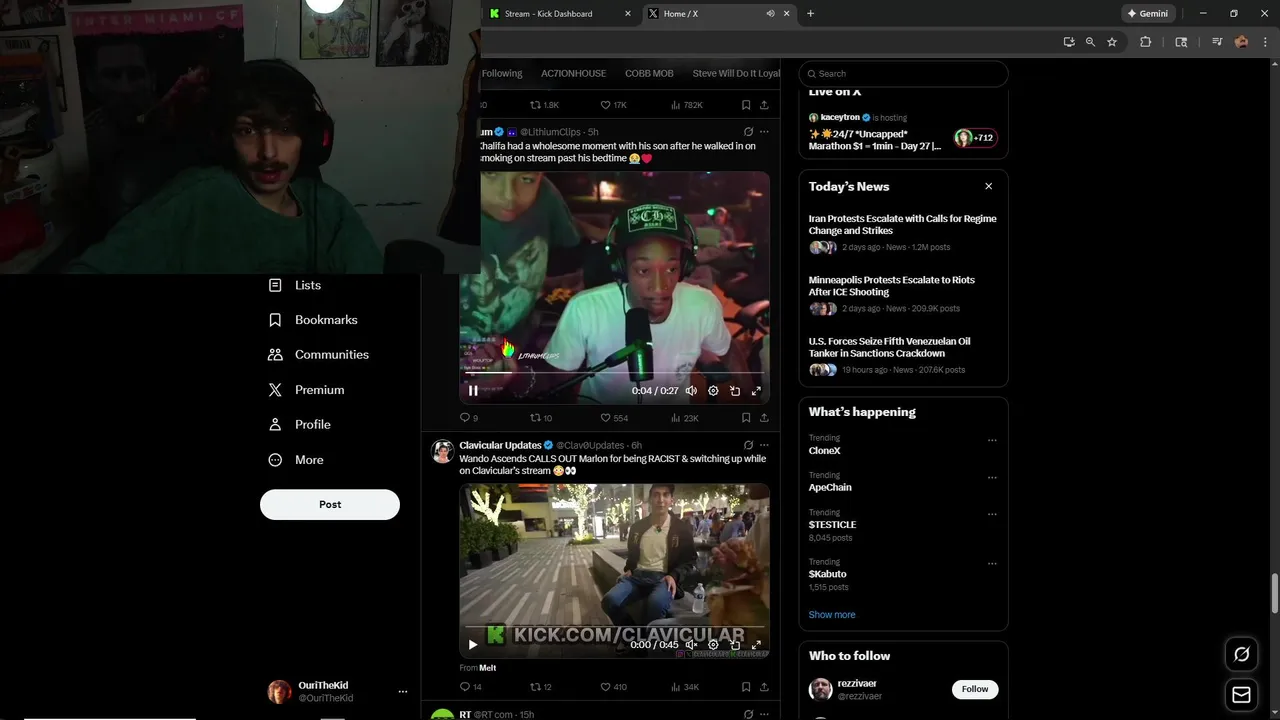Open more options on LithiumClips post

click(x=764, y=132)
